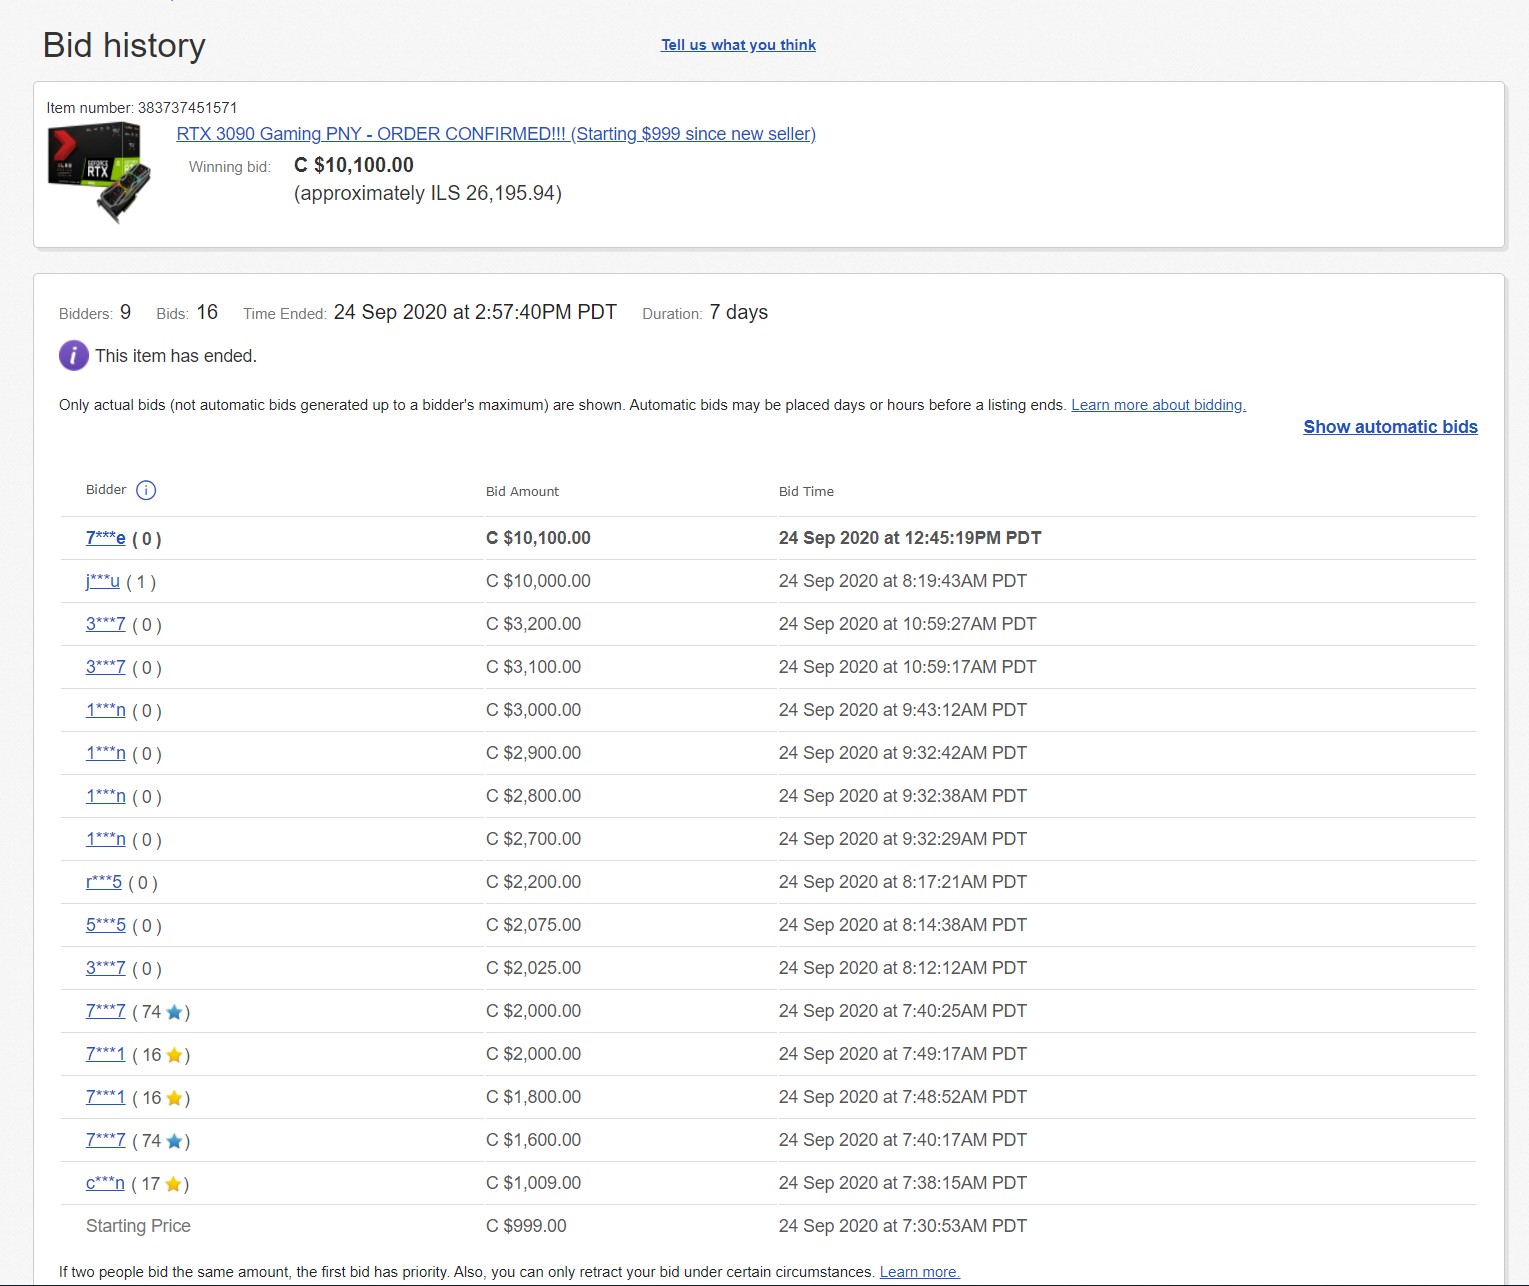Open bidder 1***n link on the C $2,800.00 row

tap(106, 796)
